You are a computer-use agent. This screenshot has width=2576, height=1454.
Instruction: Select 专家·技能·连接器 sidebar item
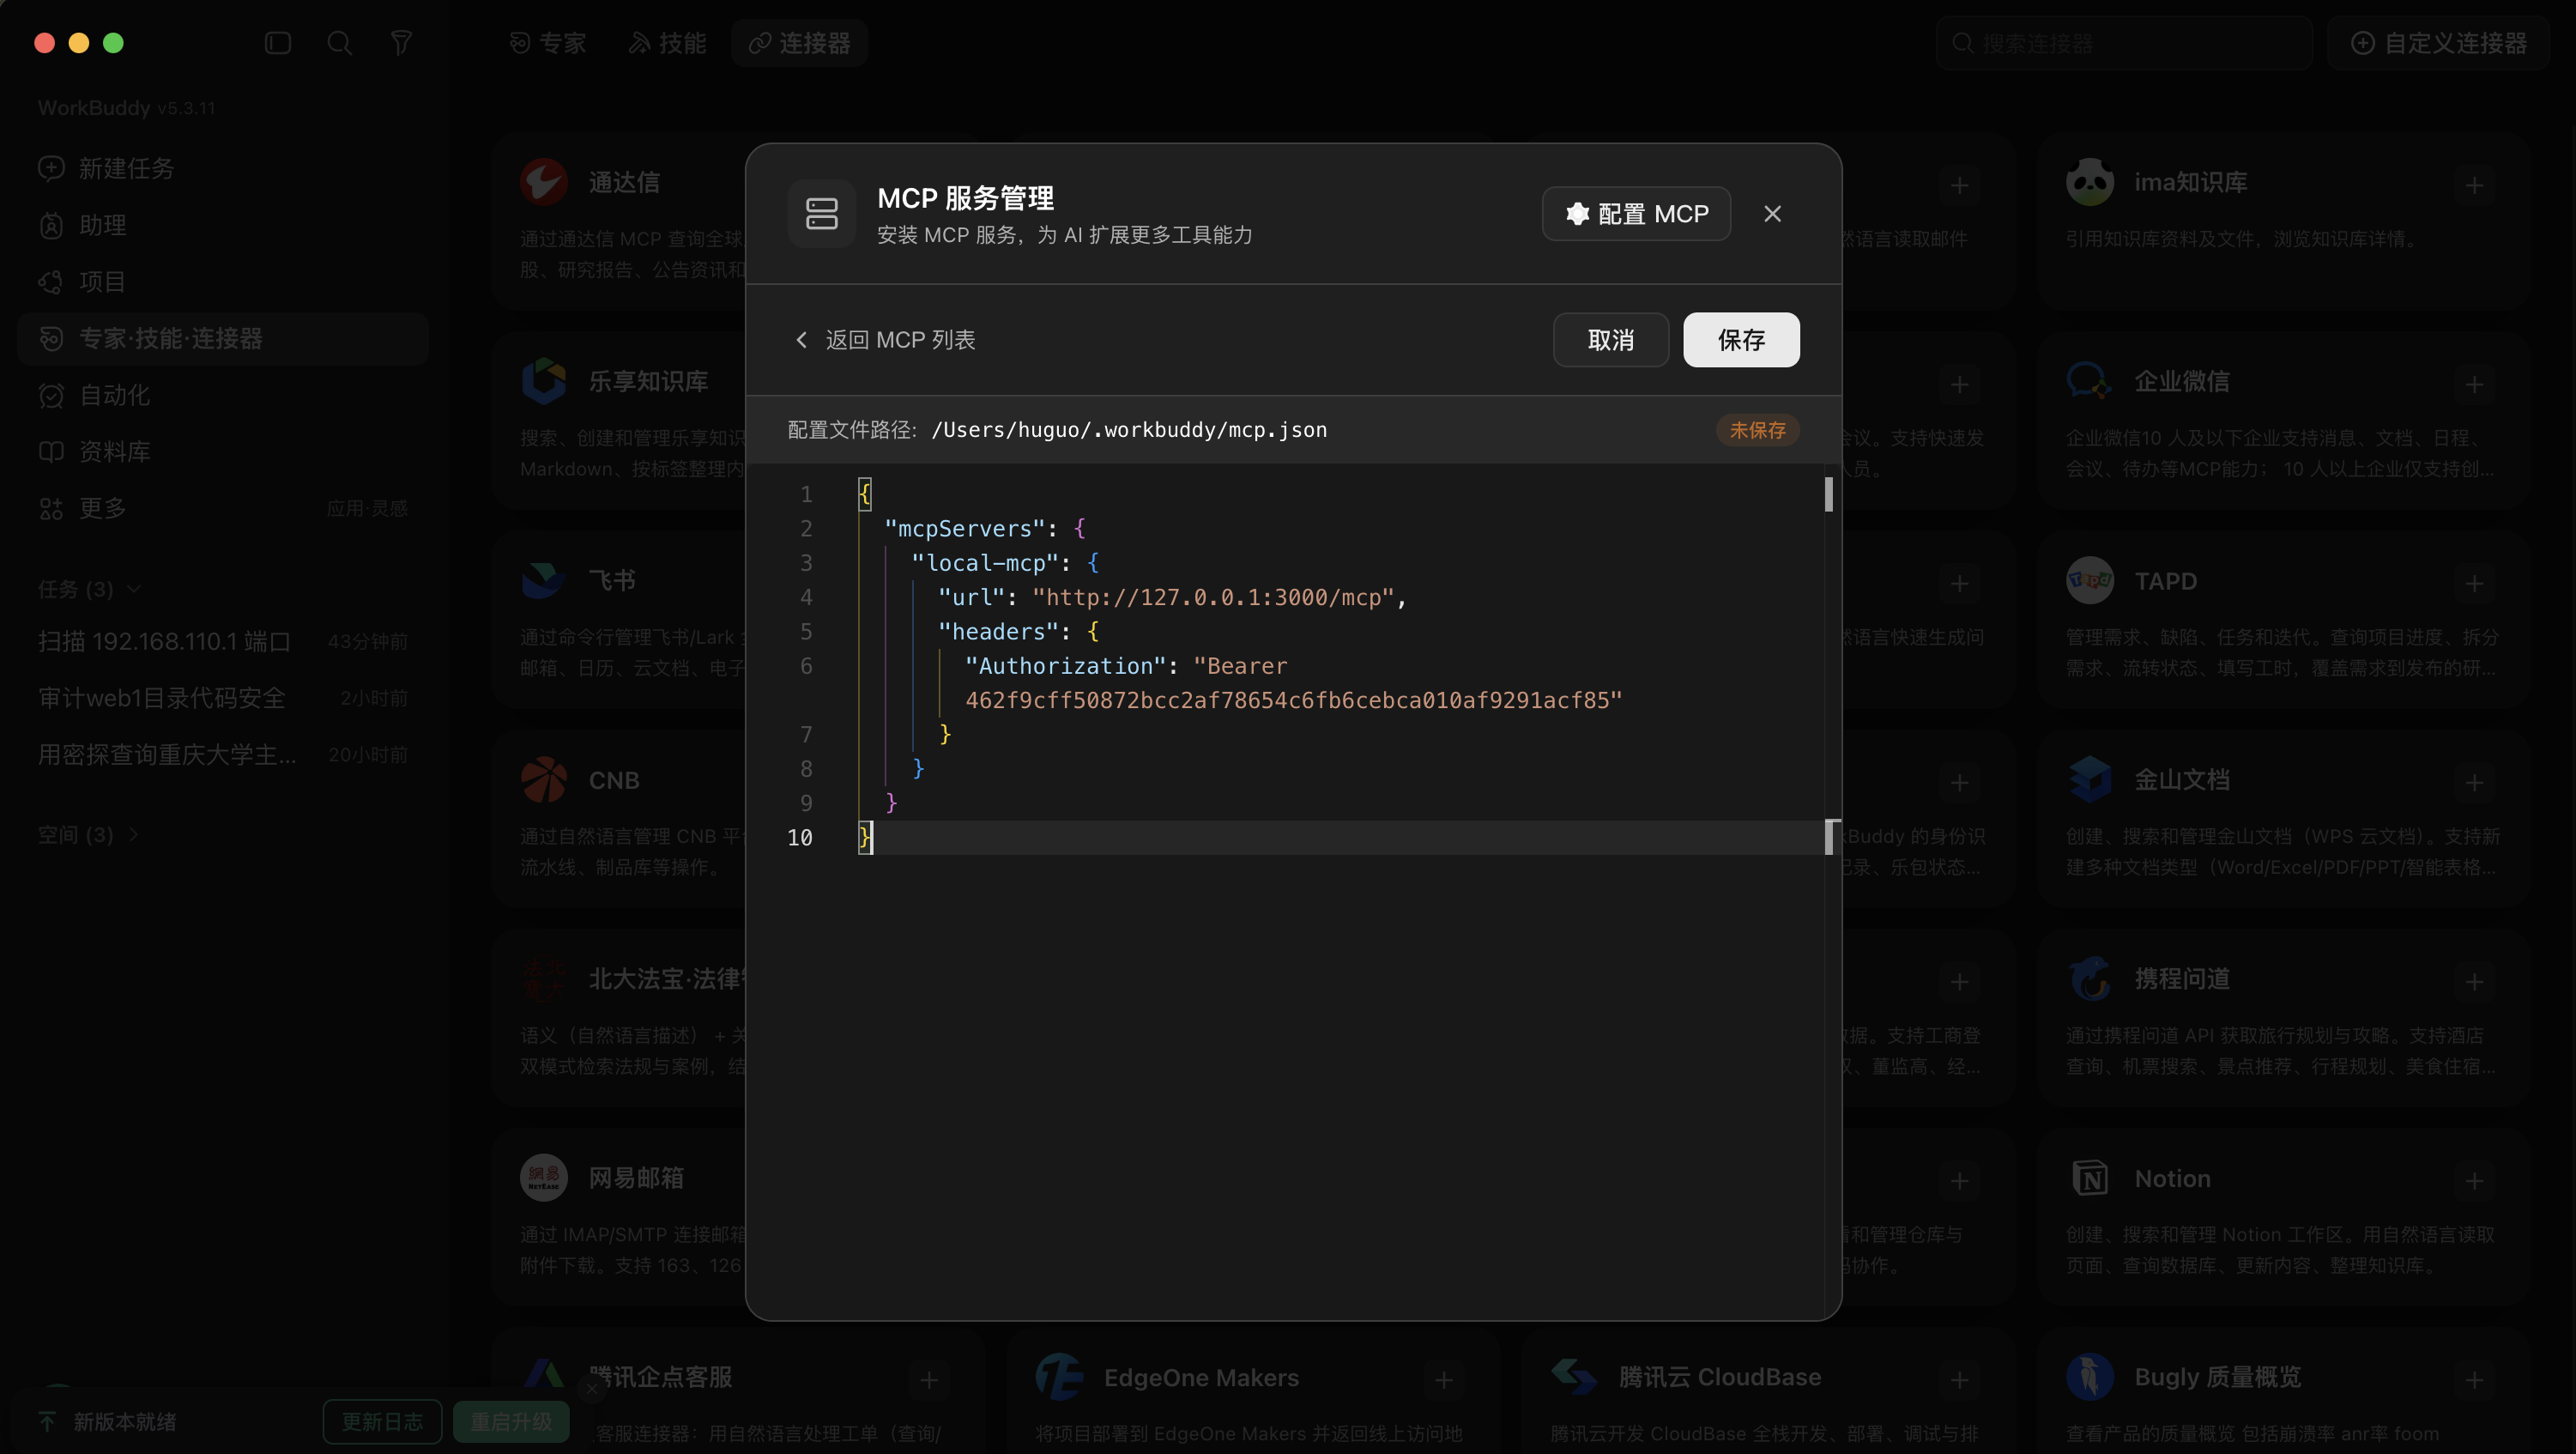pyautogui.click(x=223, y=339)
